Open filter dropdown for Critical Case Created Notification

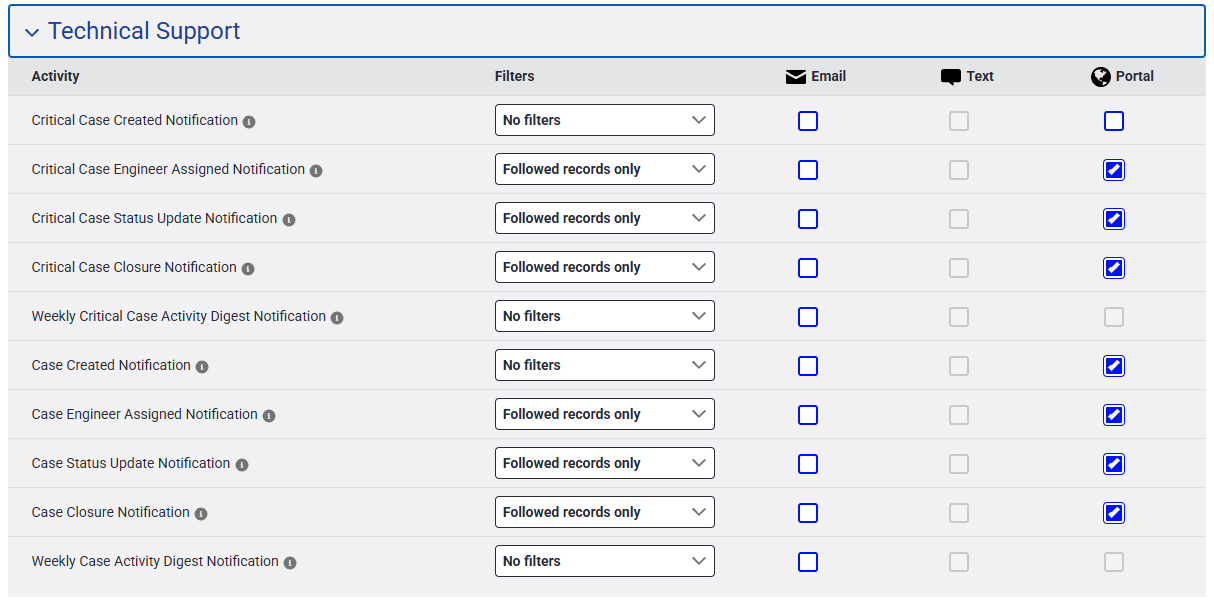click(x=605, y=120)
